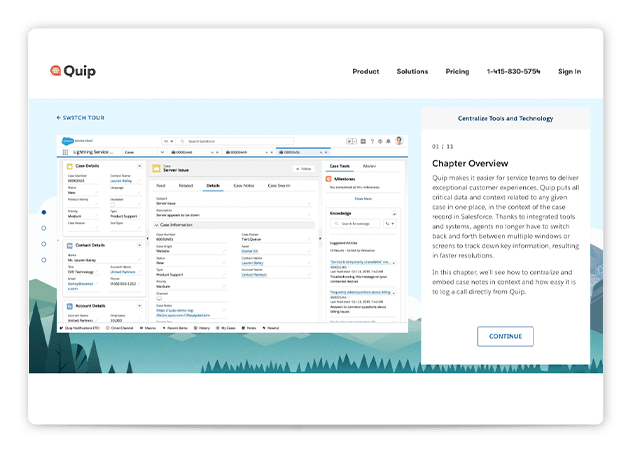Open the global actions icon beside the help icon
This screenshot has width=632, height=456.
tap(363, 141)
